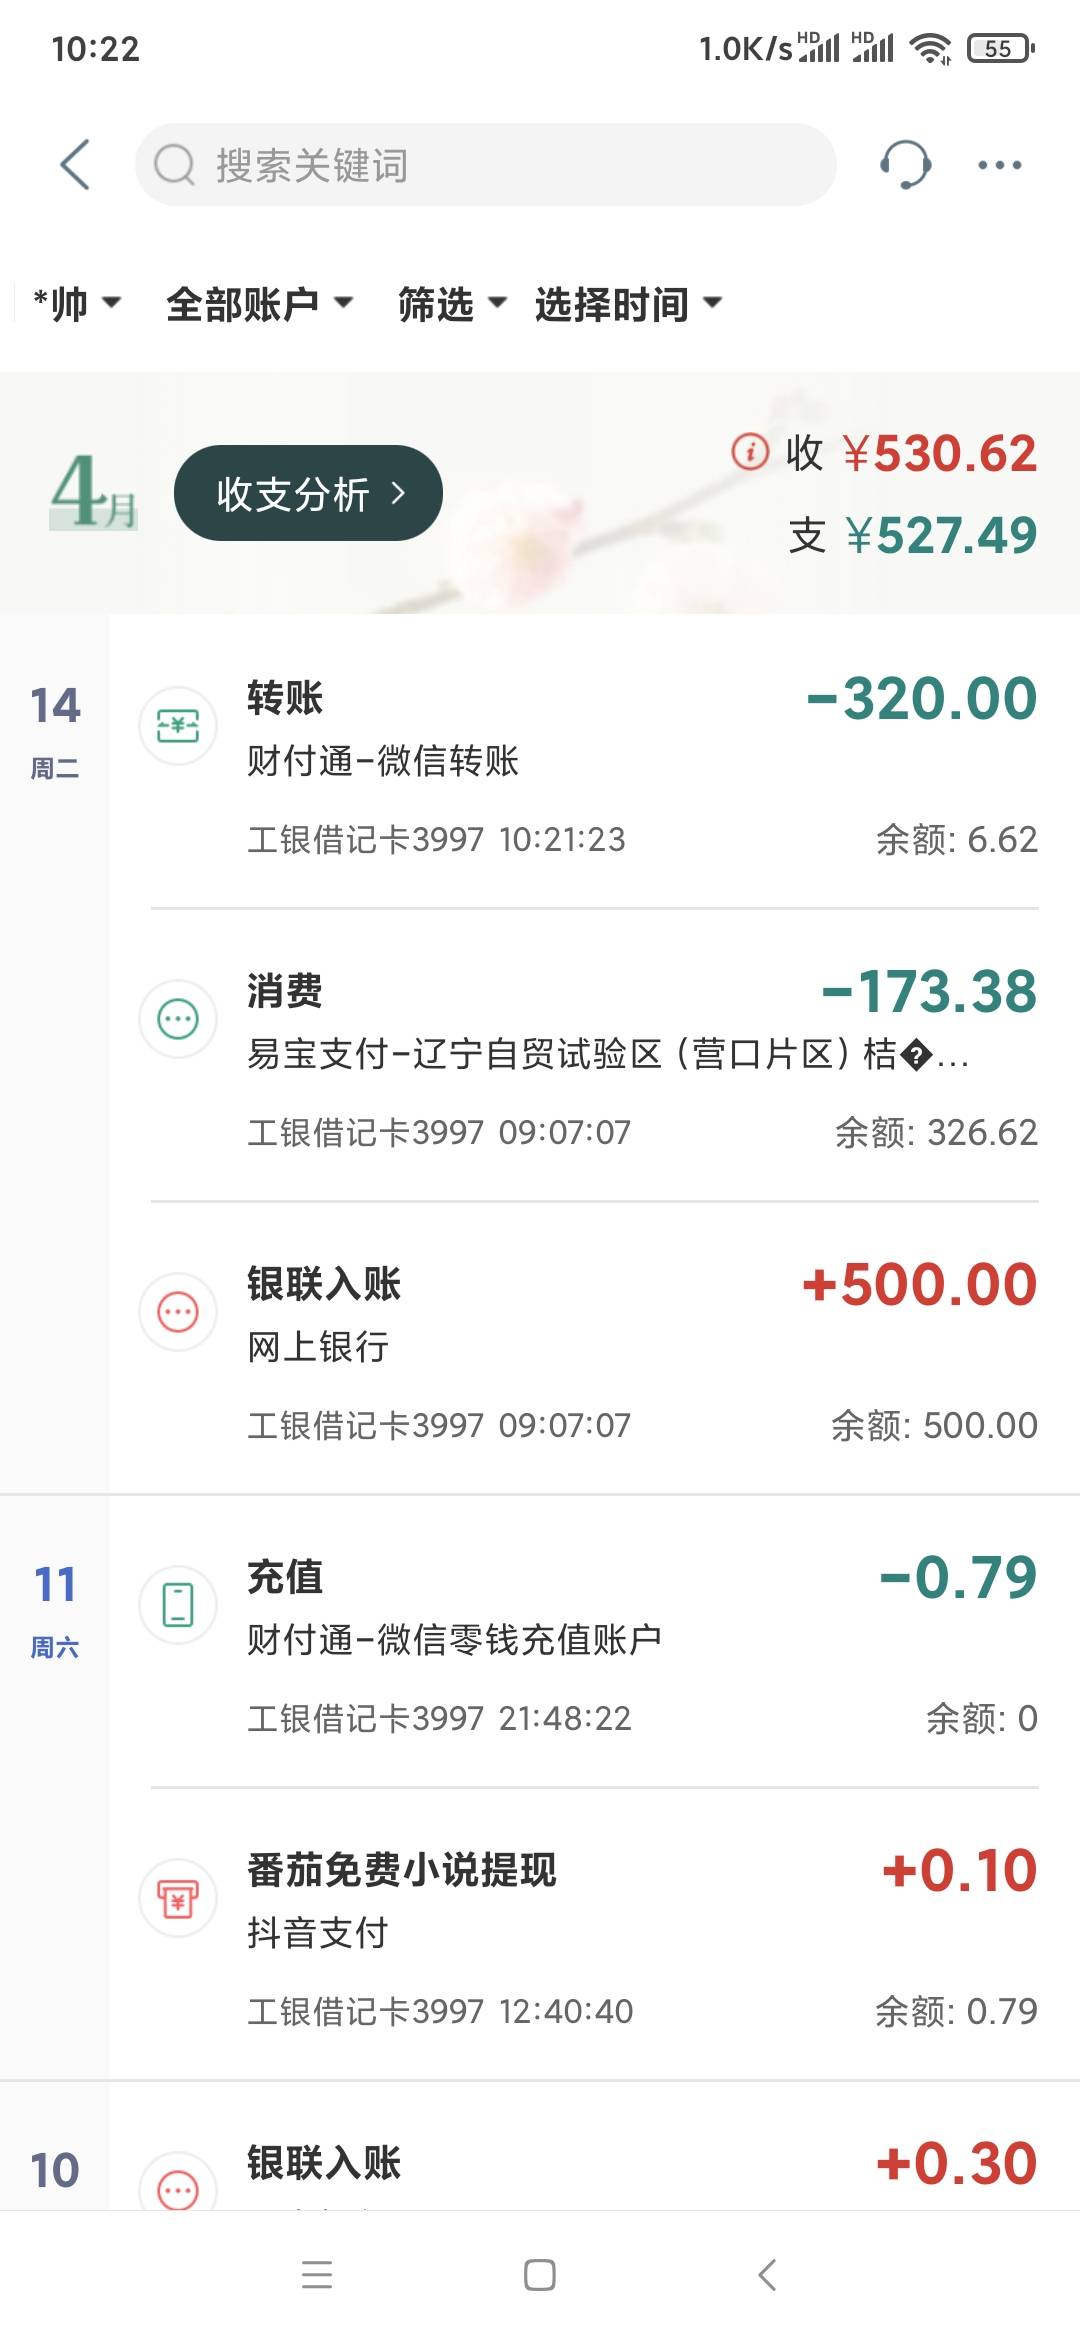Screen dimensions: 1080x2340
Task: Open the 易宝支付 -173.38 transaction
Action: (x=640, y=1055)
